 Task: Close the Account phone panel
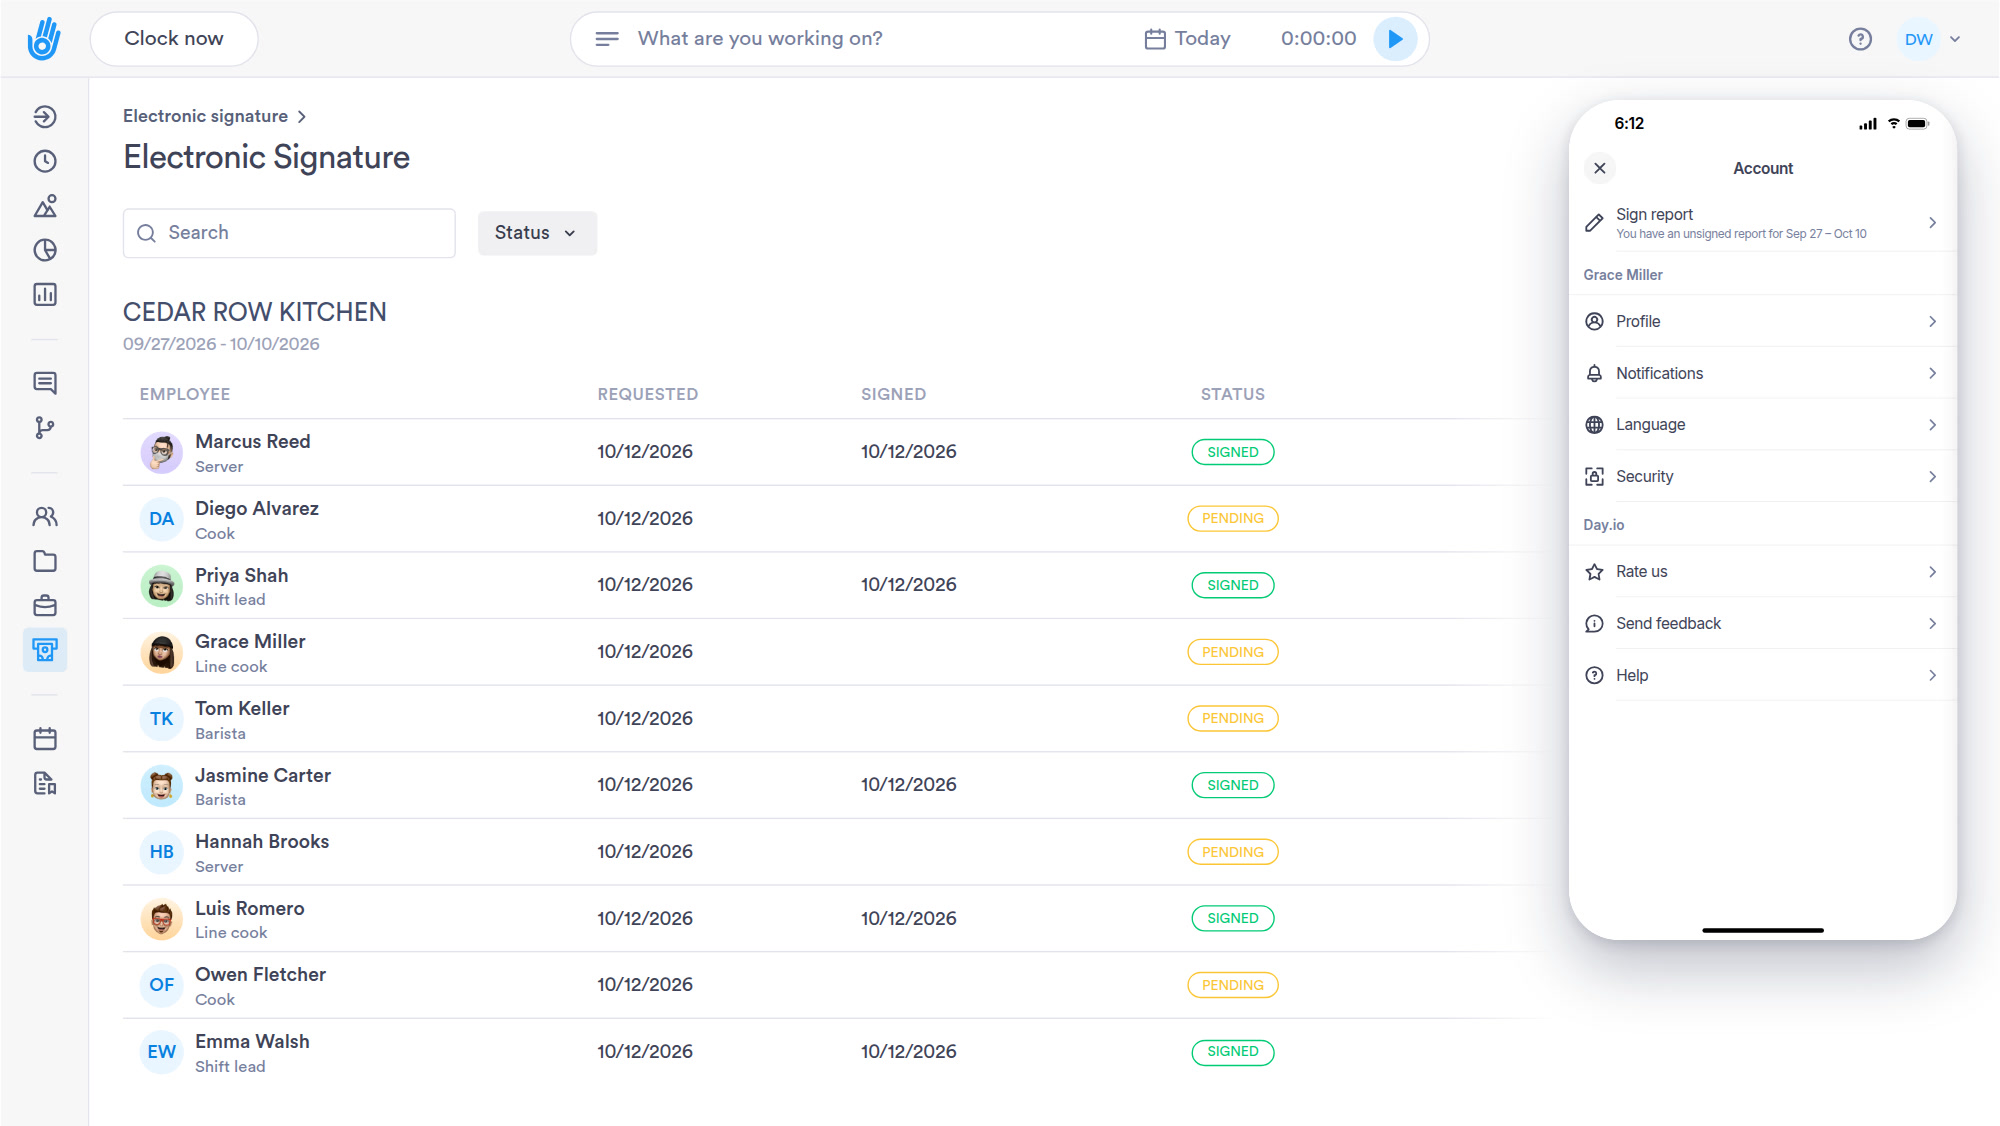pos(1600,168)
